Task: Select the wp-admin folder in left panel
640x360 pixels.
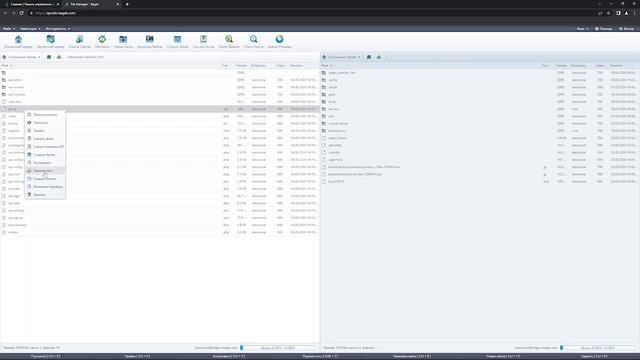Action: 160,80
